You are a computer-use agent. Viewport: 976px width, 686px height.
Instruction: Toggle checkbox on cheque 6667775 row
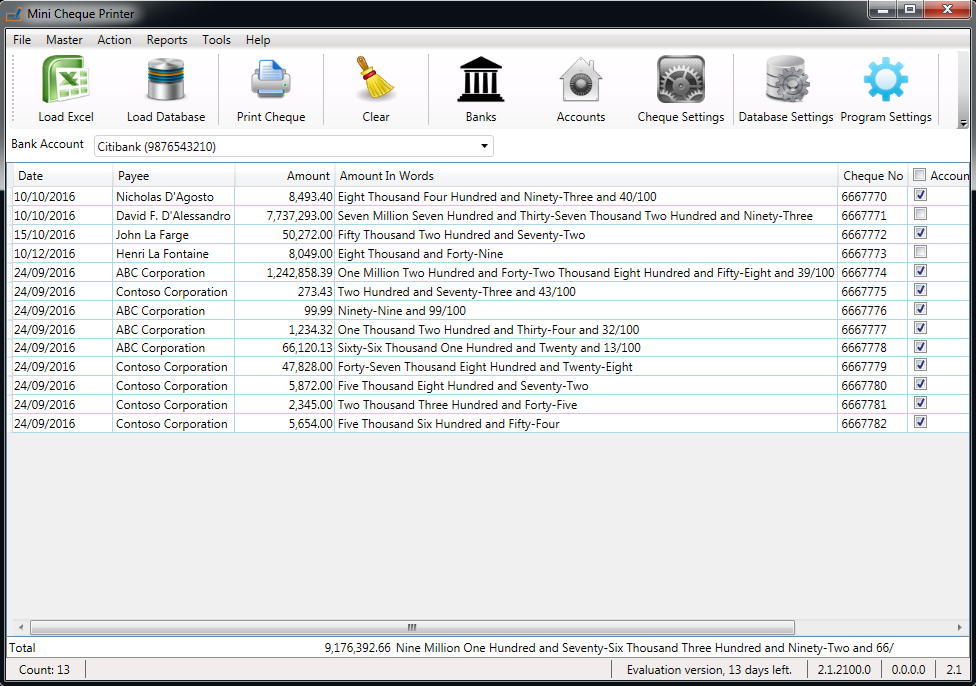(x=921, y=290)
